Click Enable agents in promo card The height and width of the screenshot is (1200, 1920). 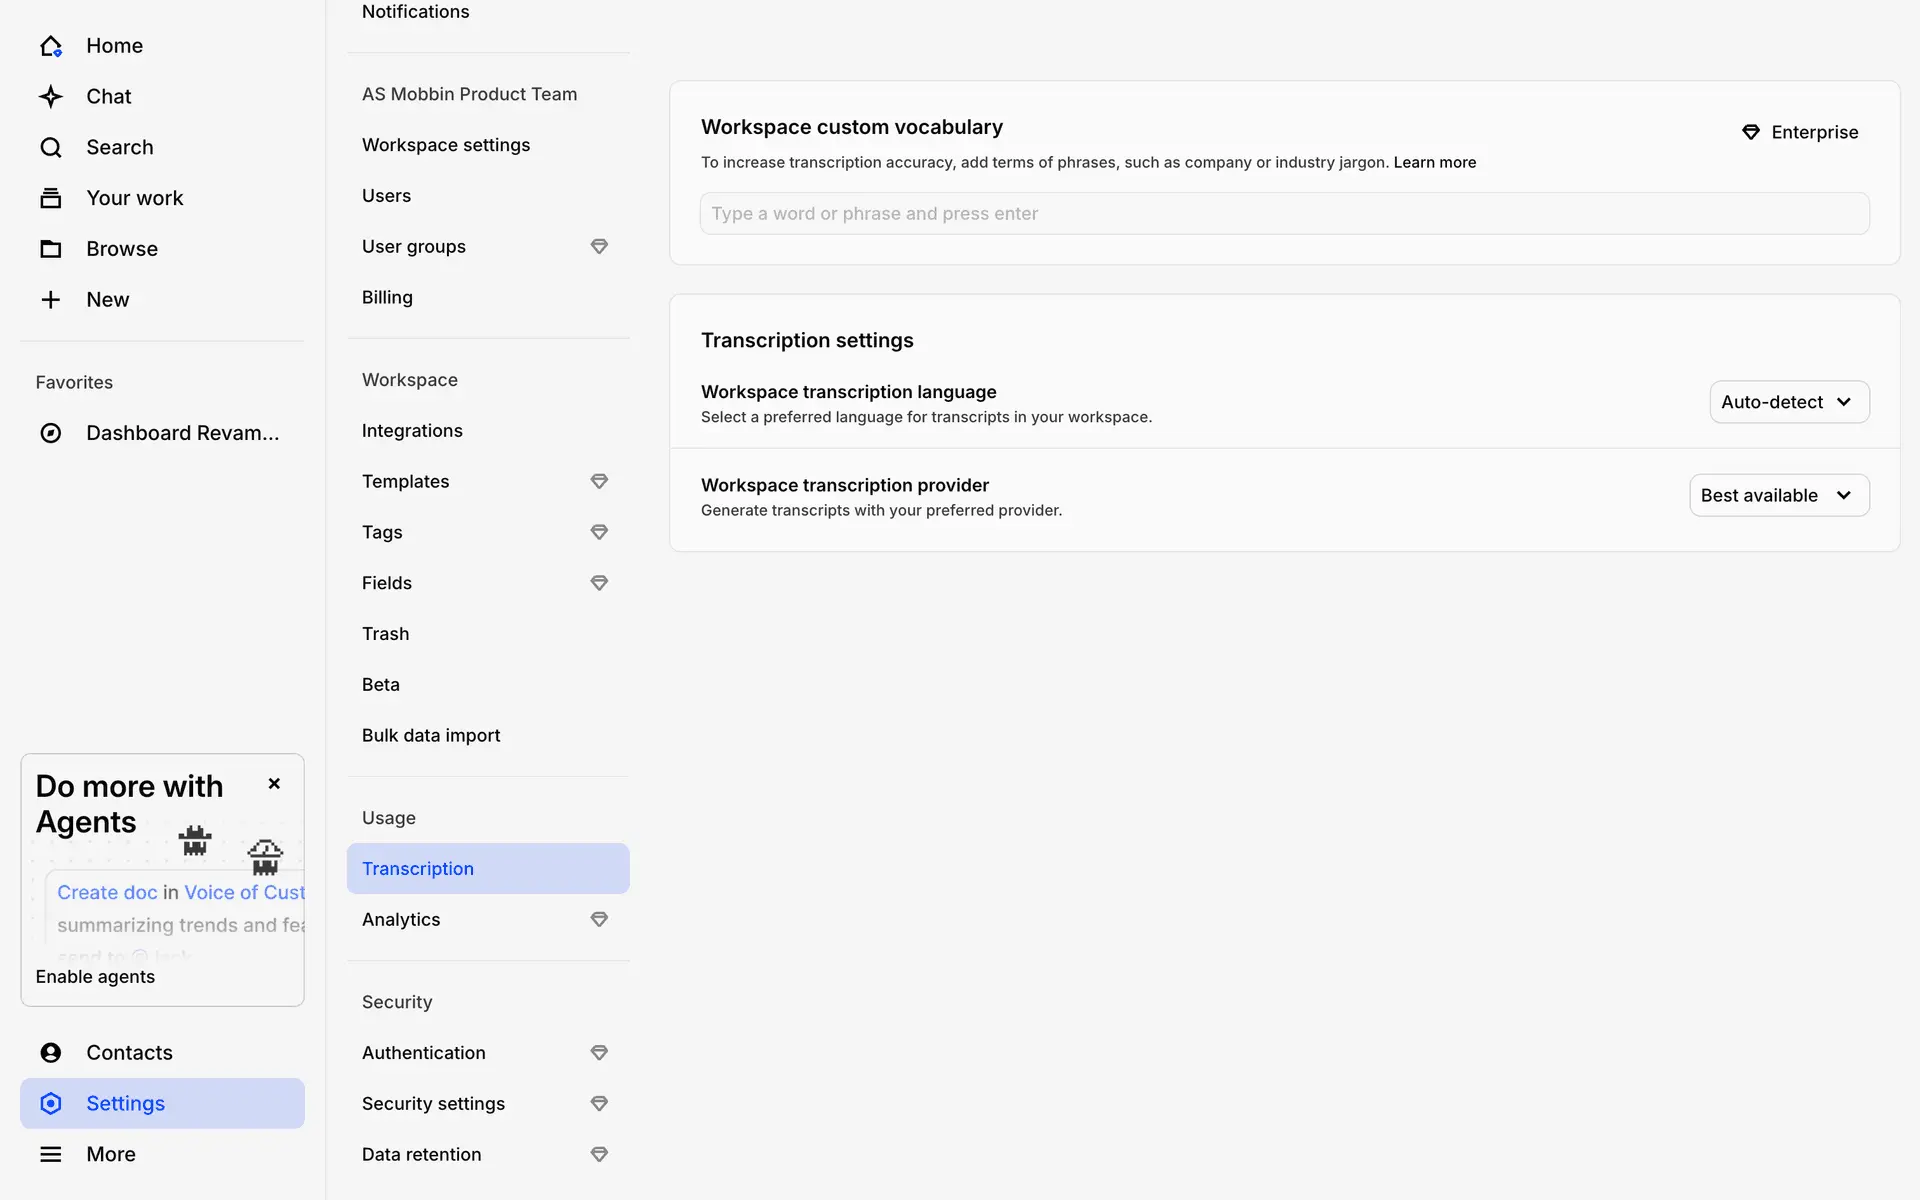(95, 977)
